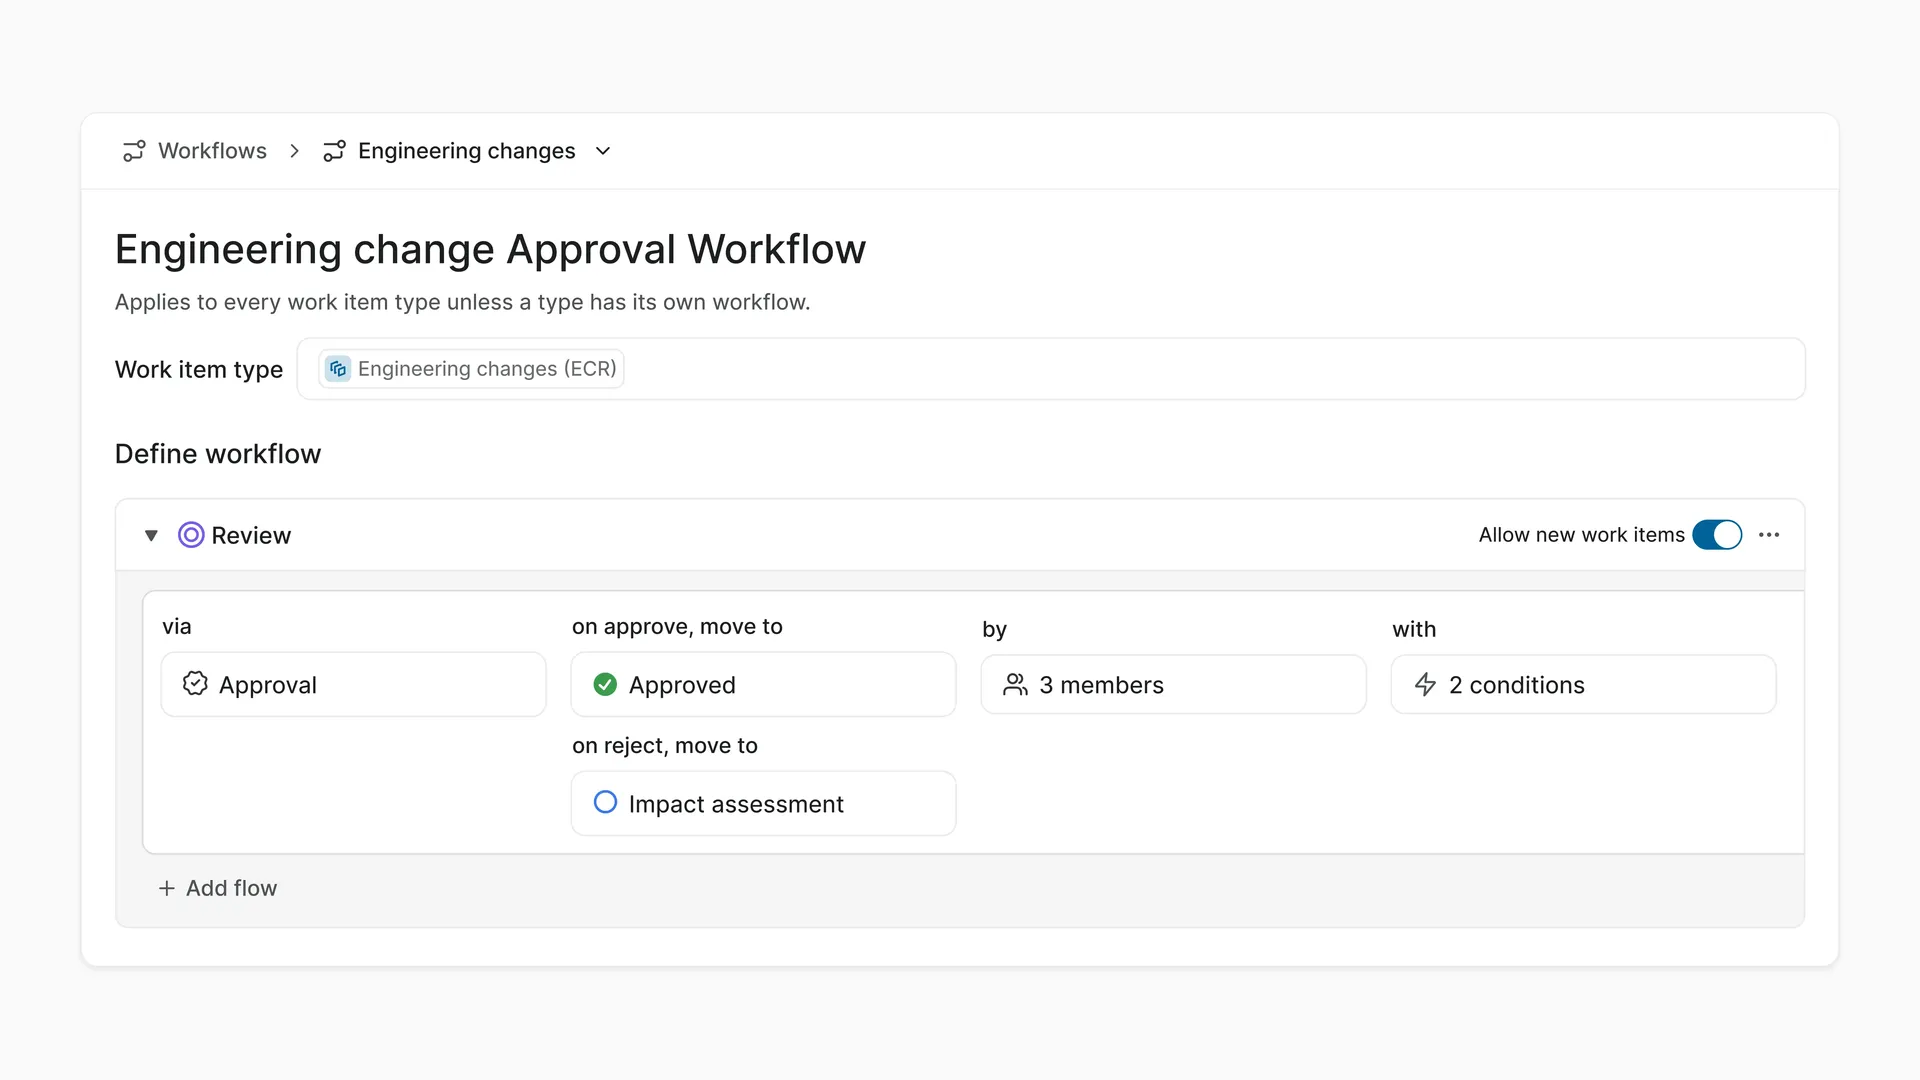1920x1080 pixels.
Task: Click the 'on approve, move to' label
Action: point(677,627)
